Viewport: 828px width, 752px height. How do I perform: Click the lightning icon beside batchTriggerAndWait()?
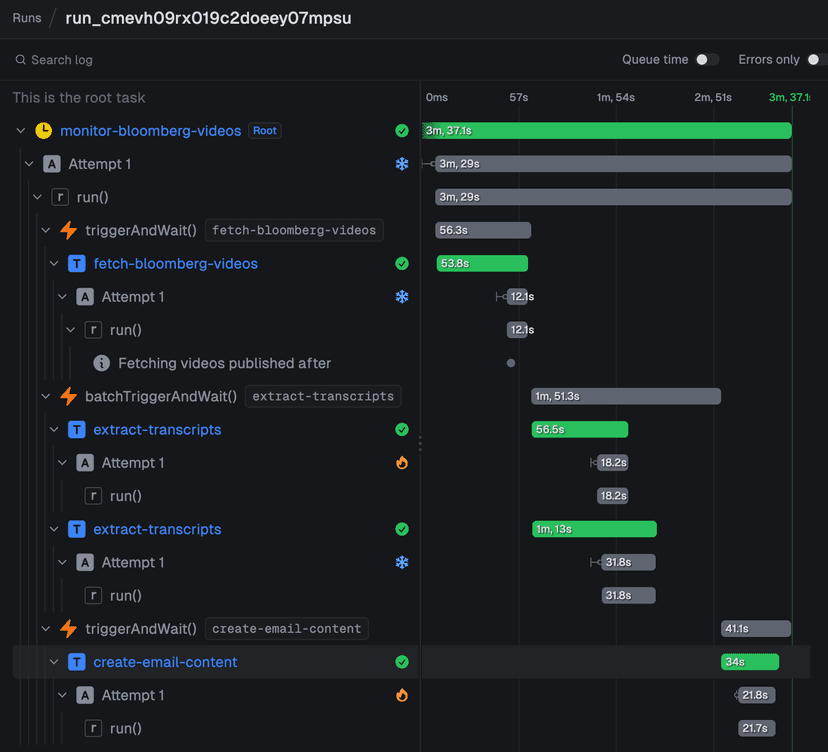69,397
